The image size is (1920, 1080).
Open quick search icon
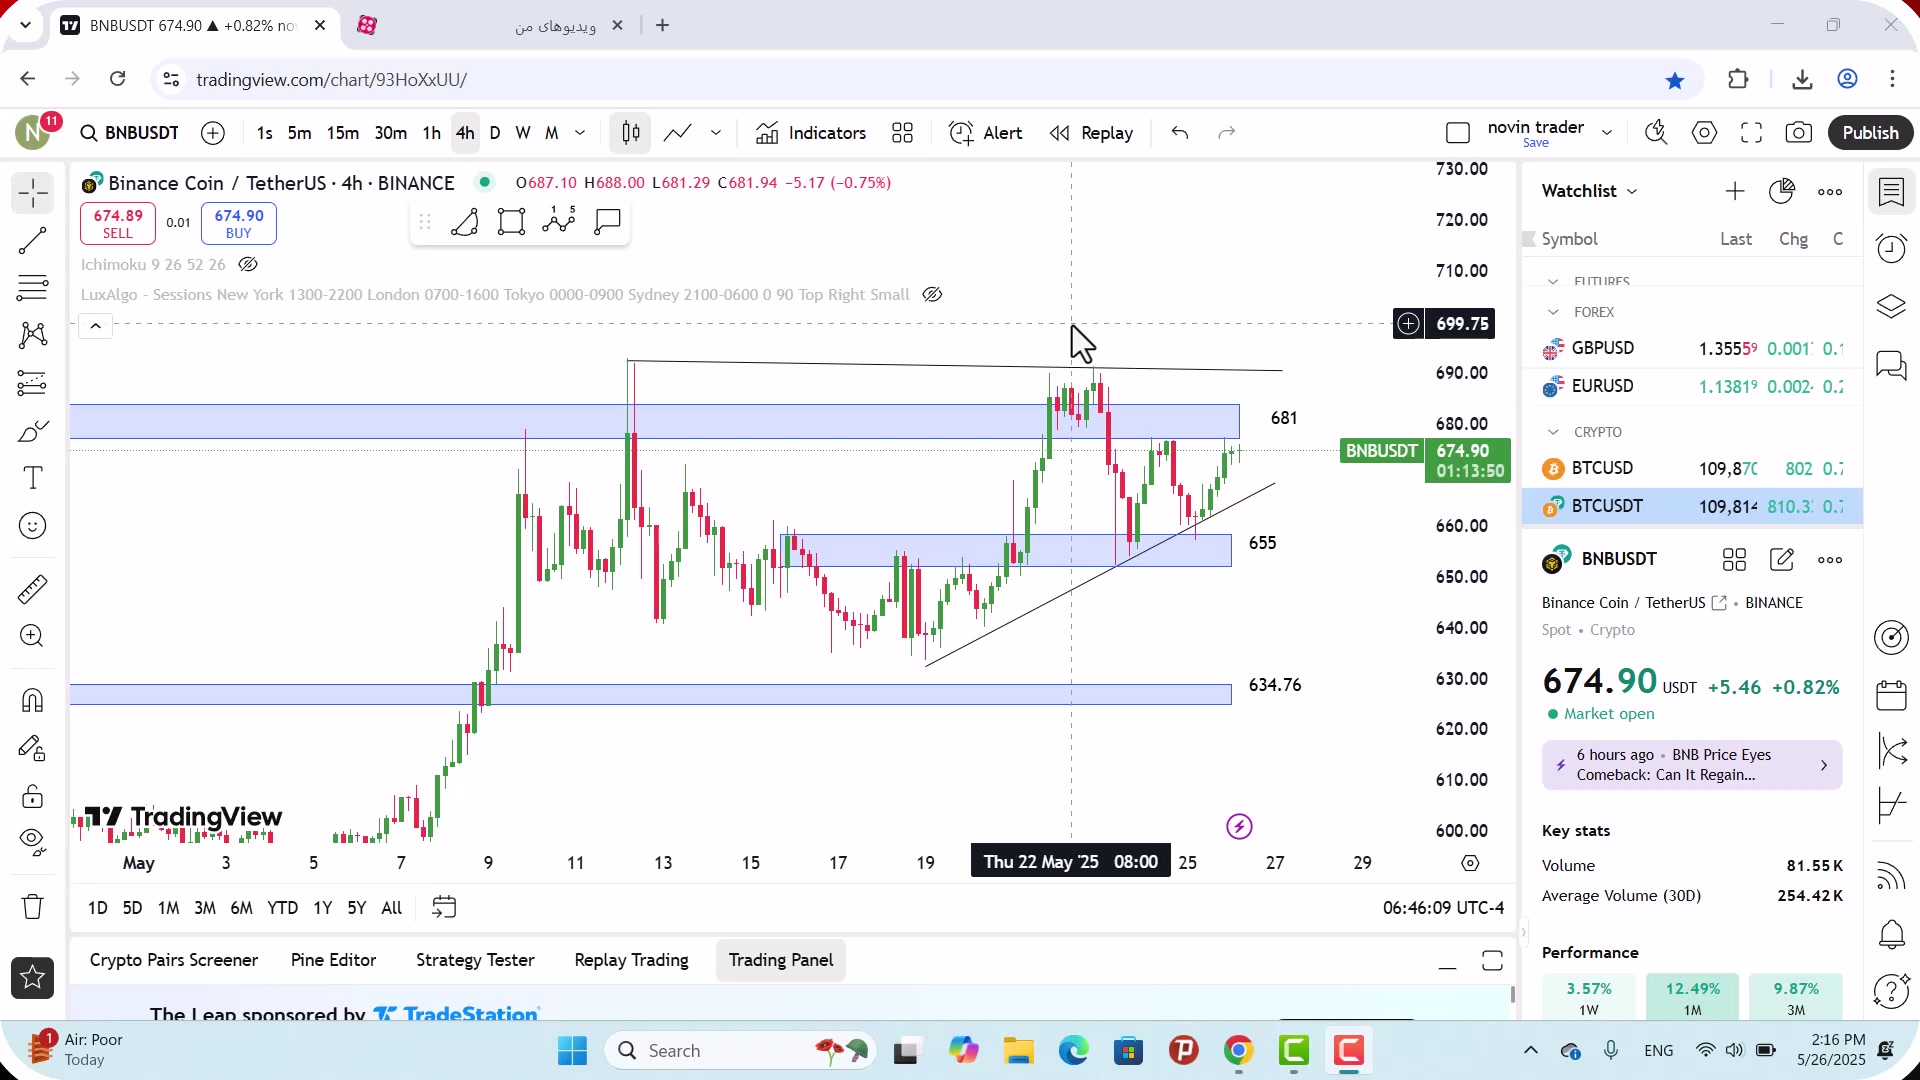coord(1656,133)
